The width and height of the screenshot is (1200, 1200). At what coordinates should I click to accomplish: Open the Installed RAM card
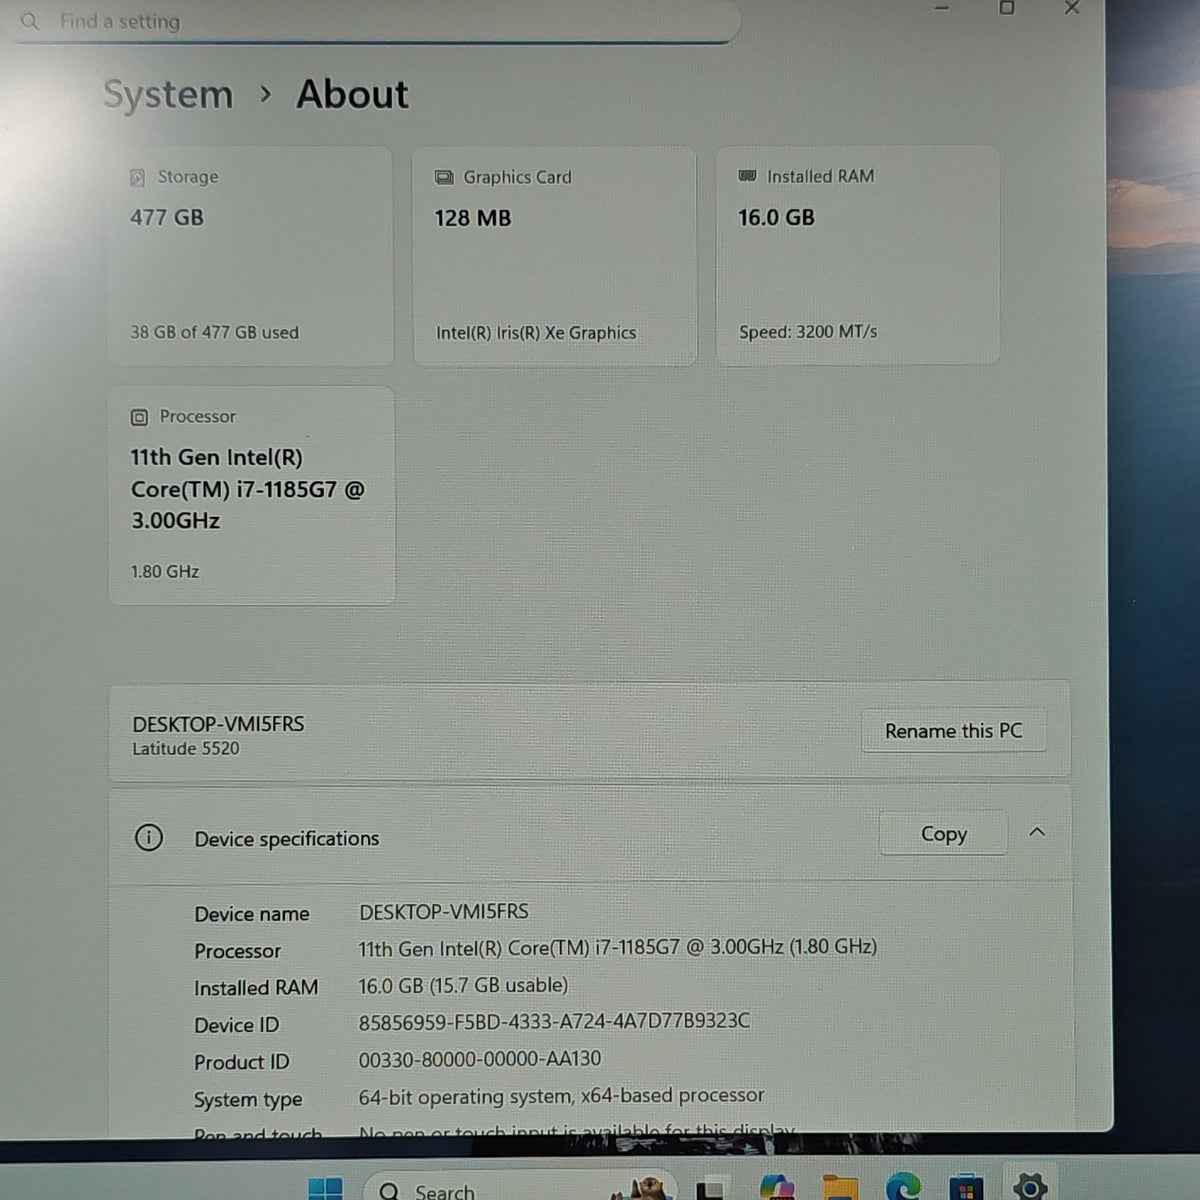(x=858, y=255)
